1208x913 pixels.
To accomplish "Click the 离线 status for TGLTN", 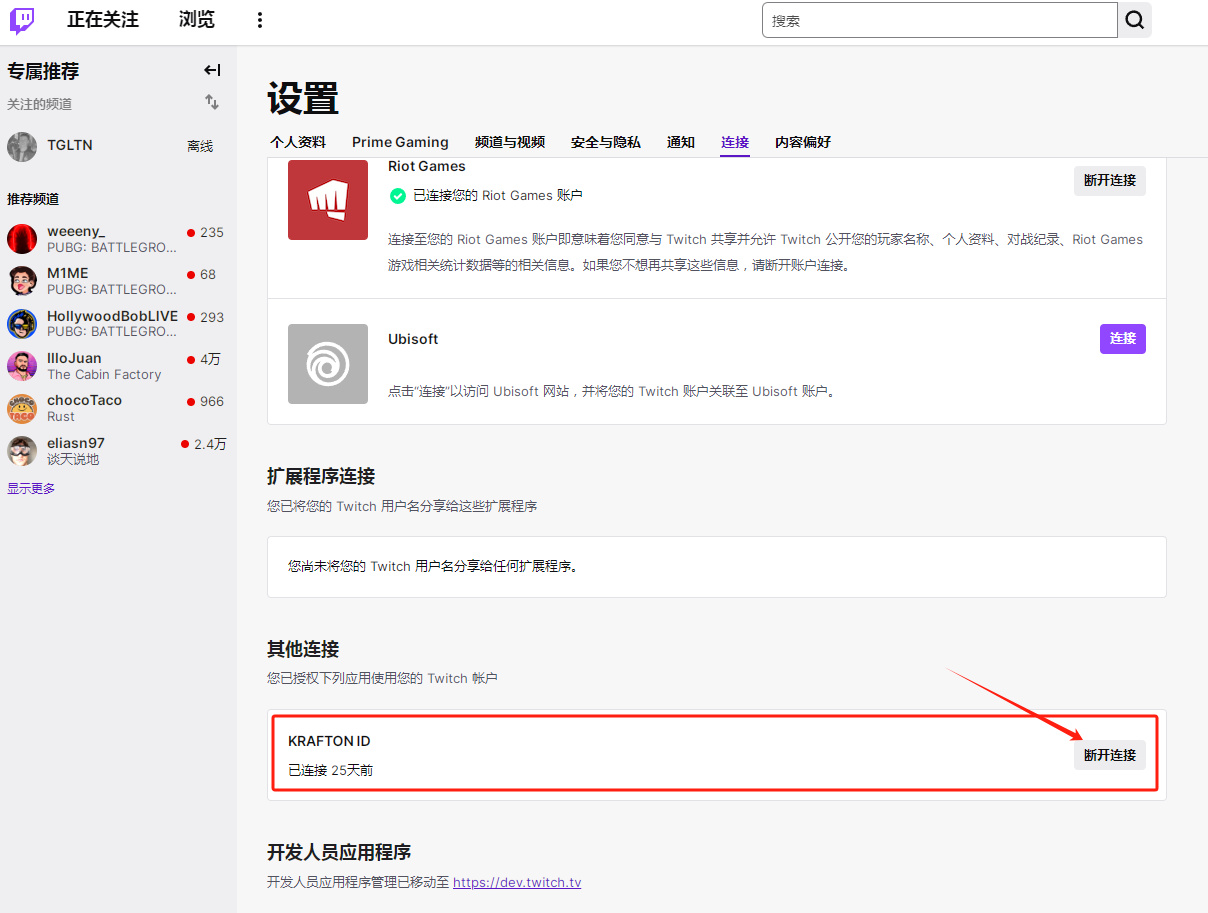I will [x=200, y=146].
